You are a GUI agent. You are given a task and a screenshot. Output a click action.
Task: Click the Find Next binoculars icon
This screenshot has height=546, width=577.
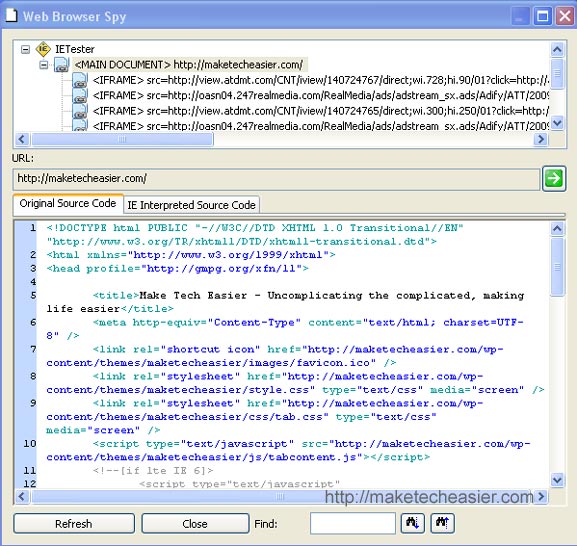(x=413, y=523)
